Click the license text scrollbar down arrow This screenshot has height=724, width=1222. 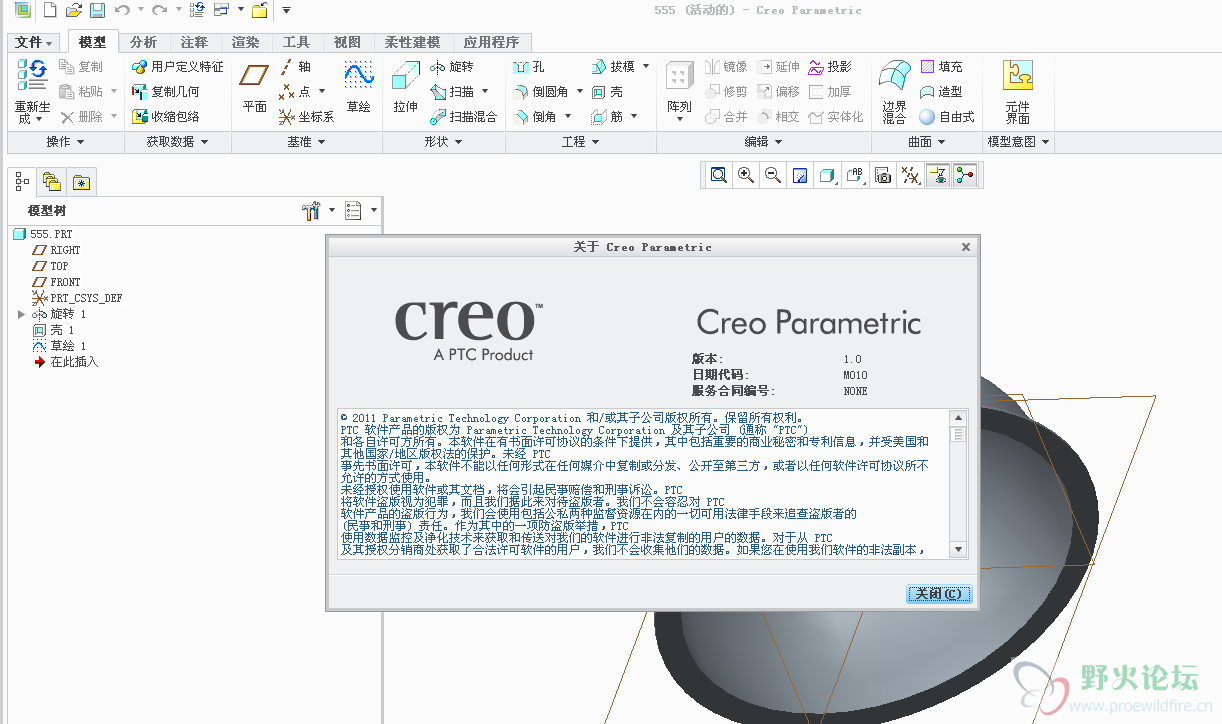tap(958, 549)
